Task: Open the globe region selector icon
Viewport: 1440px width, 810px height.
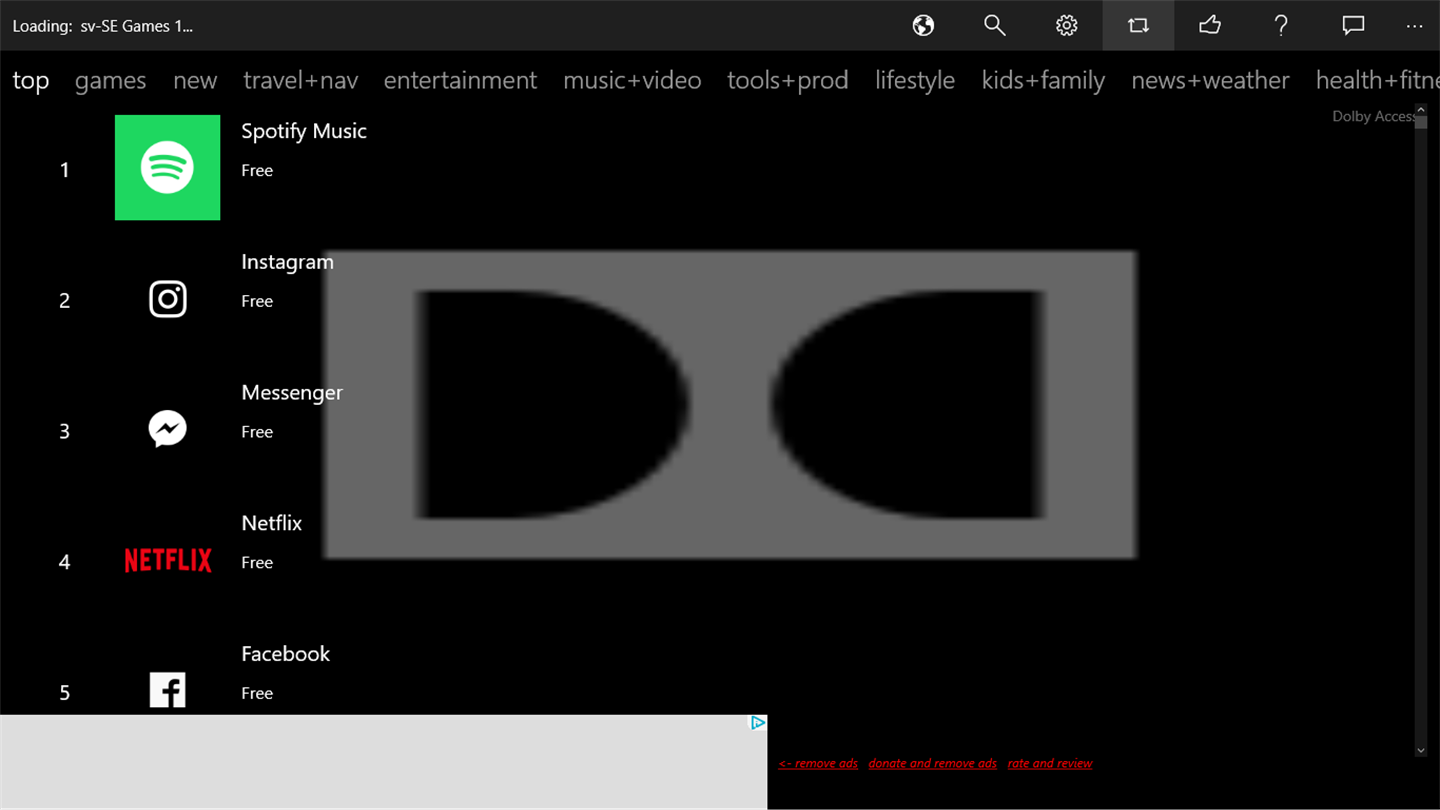Action: point(923,26)
